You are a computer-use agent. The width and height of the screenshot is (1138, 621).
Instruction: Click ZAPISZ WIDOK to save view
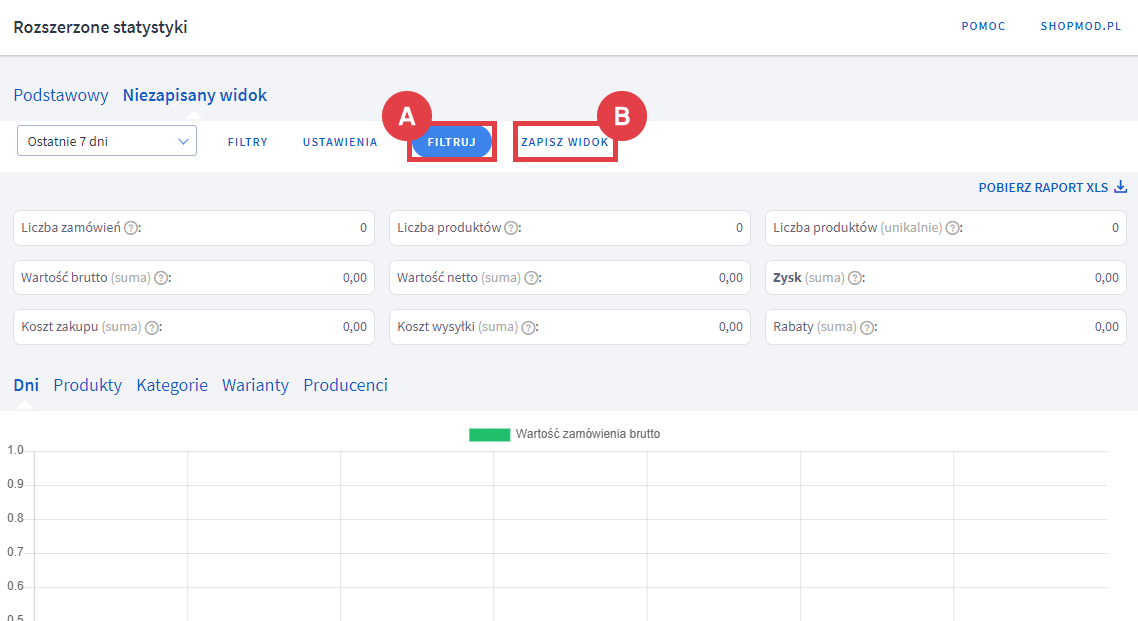pyautogui.click(x=564, y=142)
